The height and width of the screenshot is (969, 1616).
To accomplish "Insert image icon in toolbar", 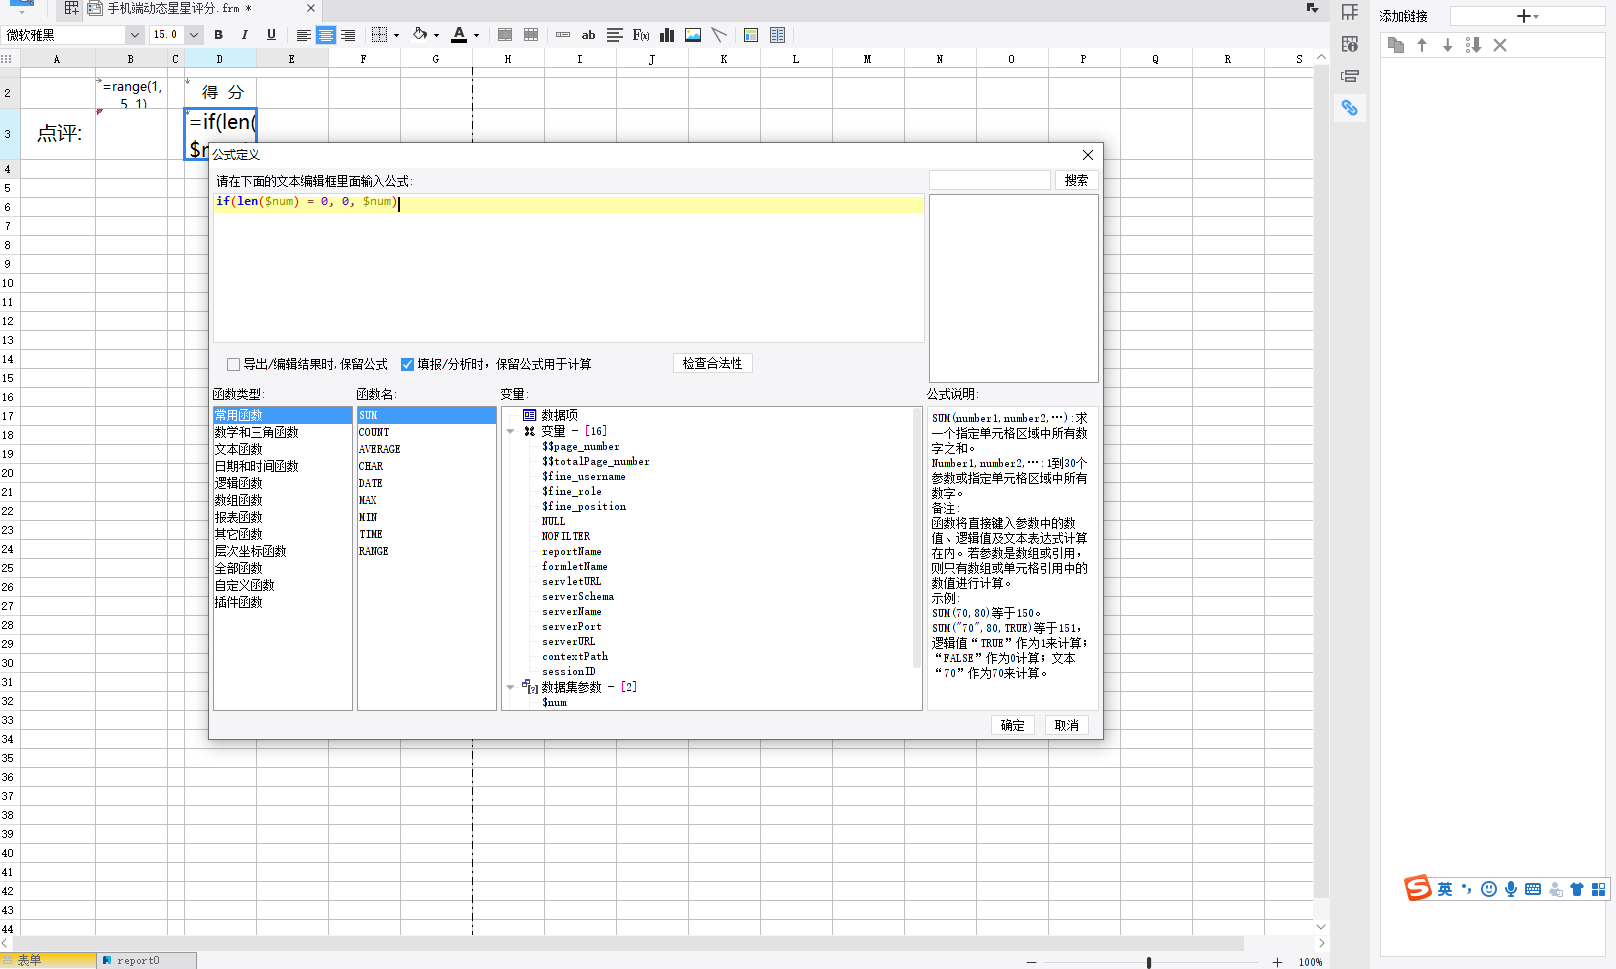I will point(693,35).
